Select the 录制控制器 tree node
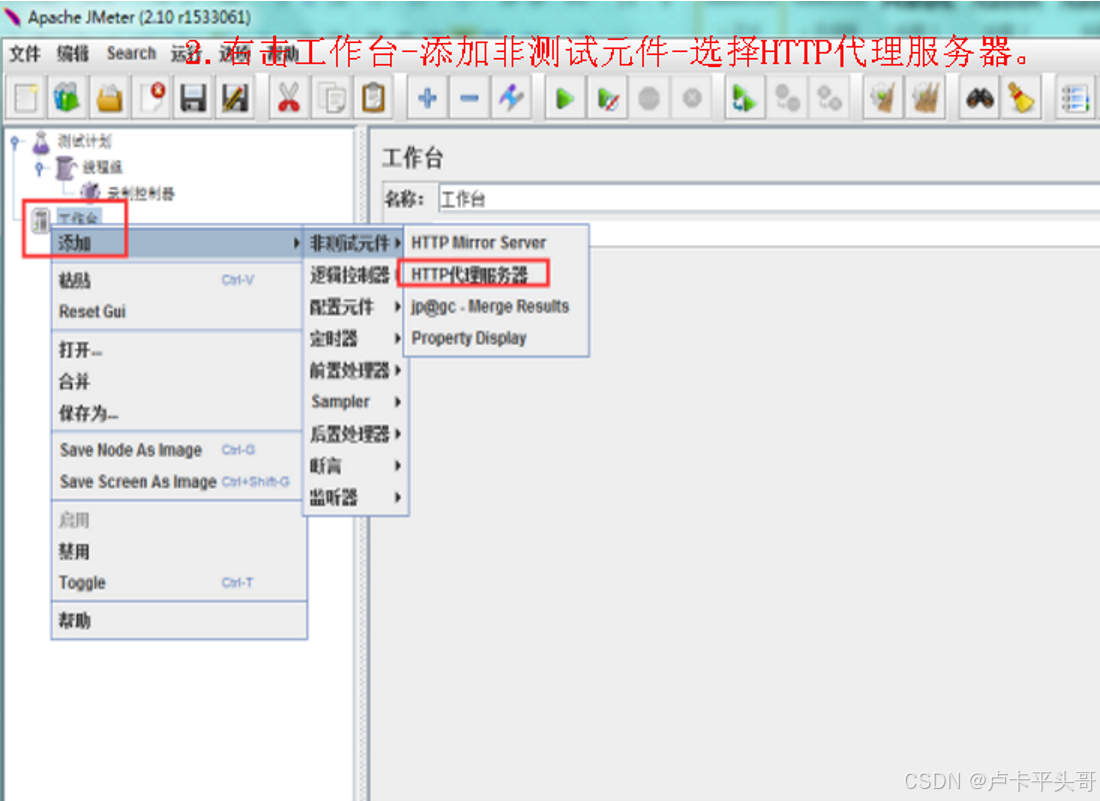The image size is (1100, 801). (140, 193)
